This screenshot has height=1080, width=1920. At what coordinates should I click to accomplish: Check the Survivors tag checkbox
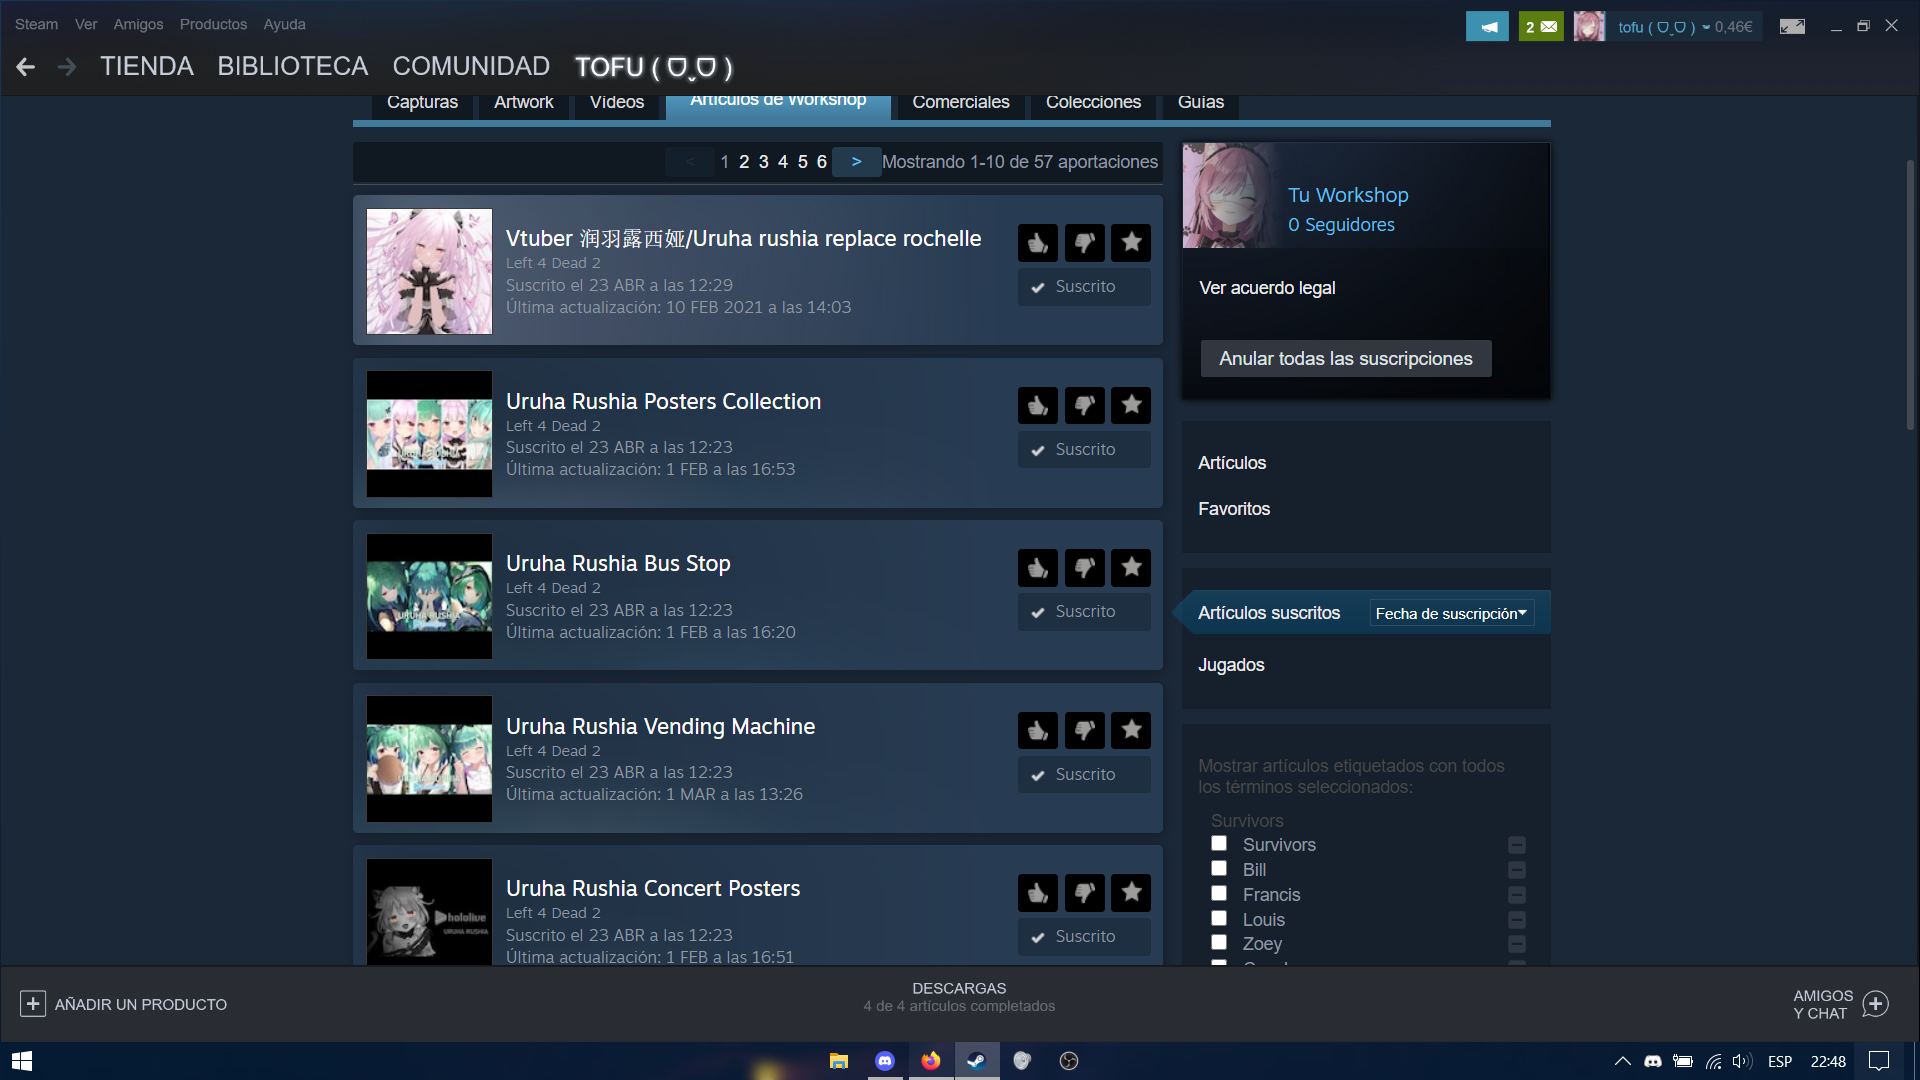pyautogui.click(x=1219, y=843)
